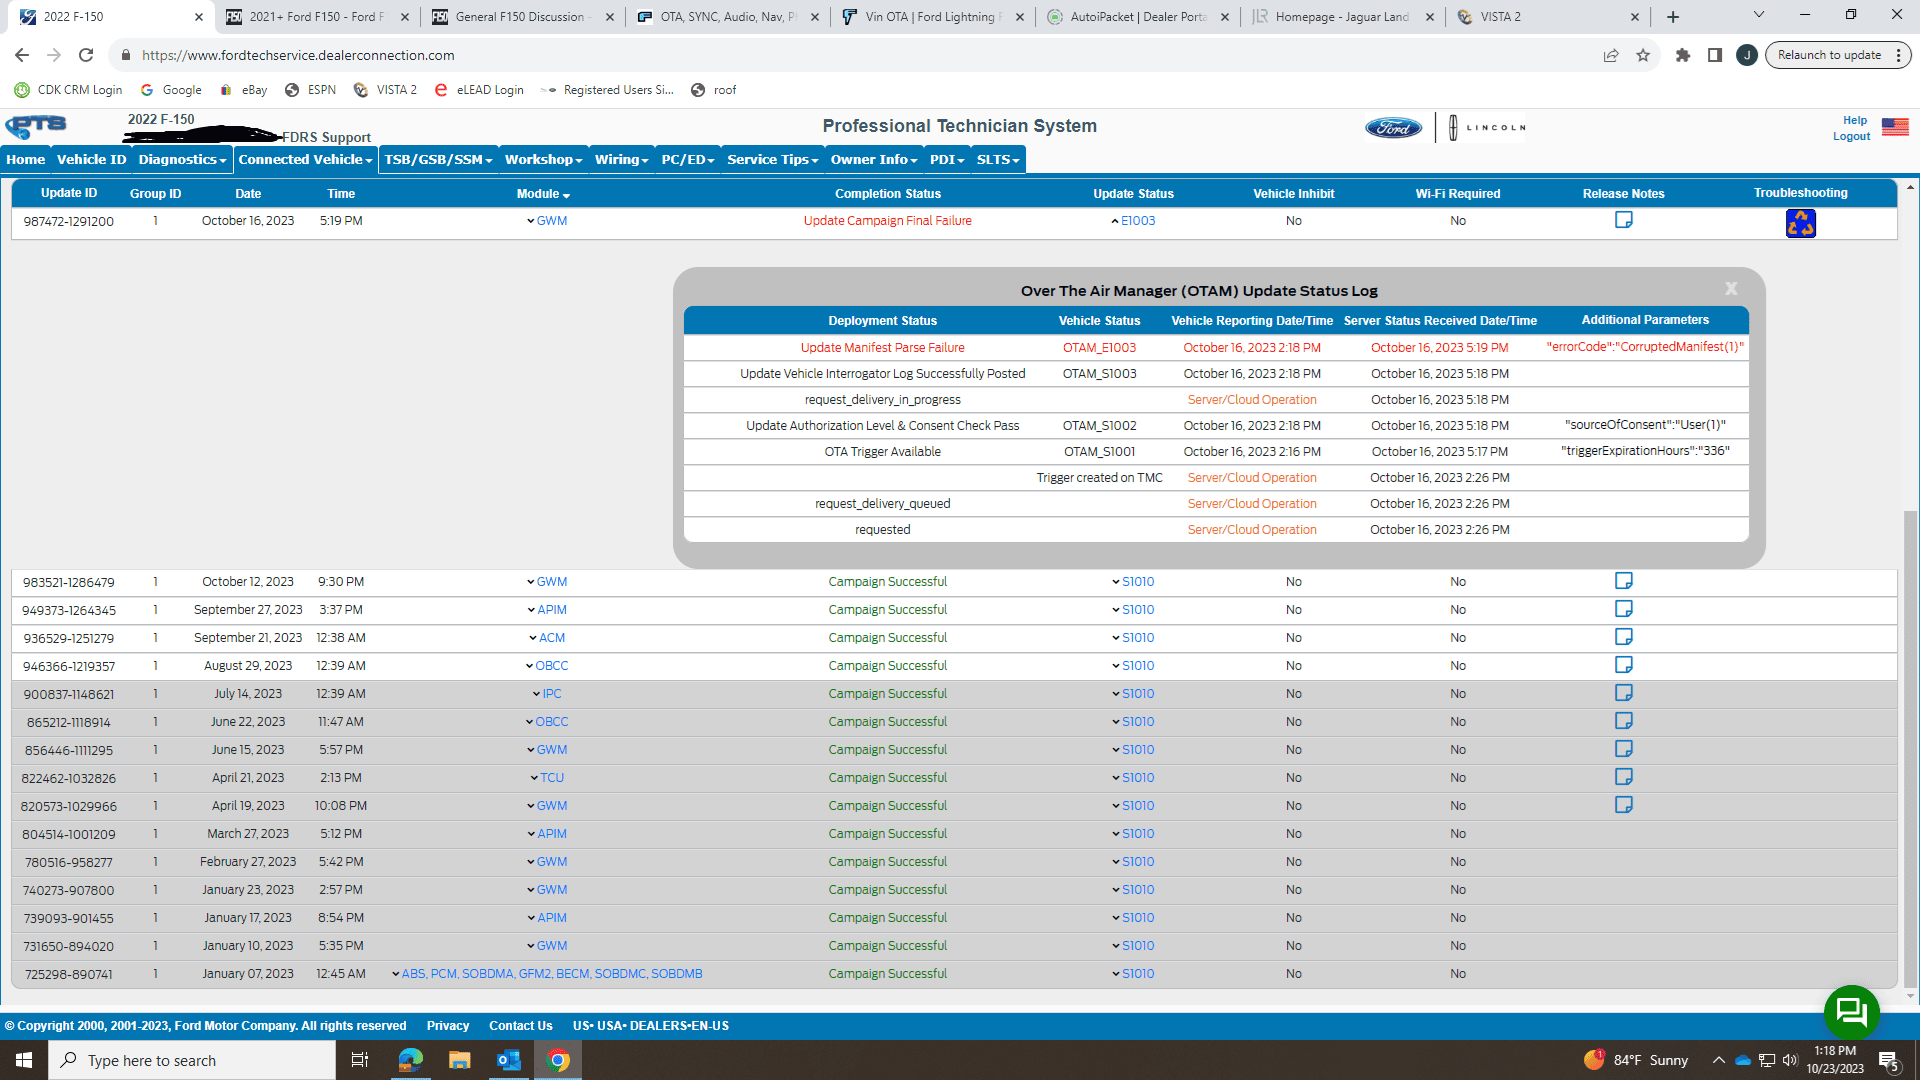Close the OTAM Update Status Log popup
The width and height of the screenshot is (1920, 1080).
(1731, 289)
